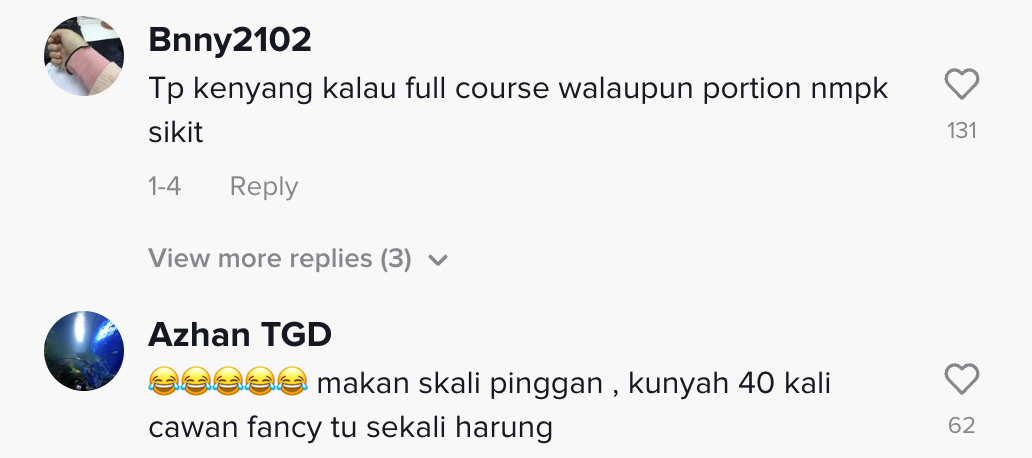
Task: Click the middle laughing emoji of five
Action: 228,382
